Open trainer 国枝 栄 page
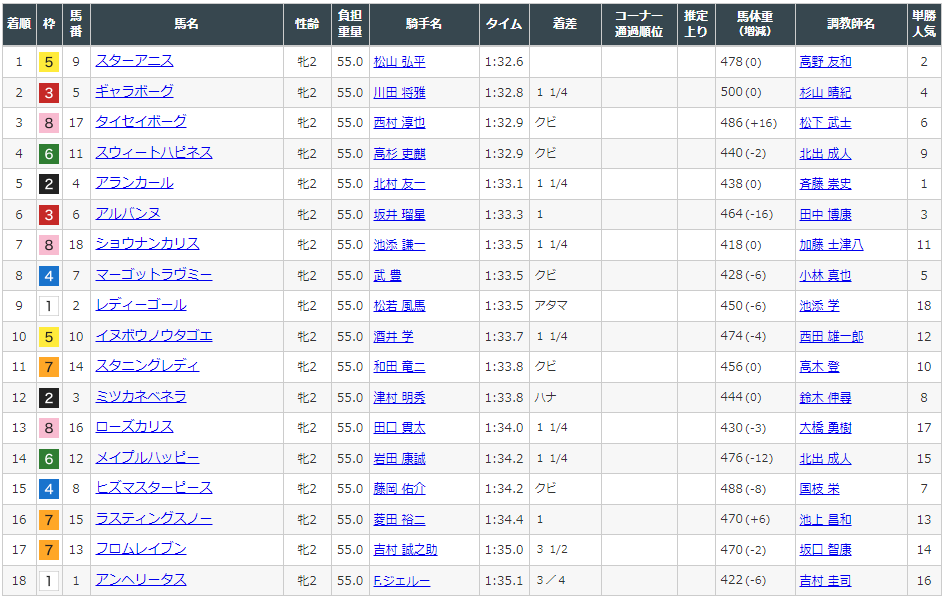Viewport: 943px width, 597px height. pyautogui.click(x=819, y=489)
